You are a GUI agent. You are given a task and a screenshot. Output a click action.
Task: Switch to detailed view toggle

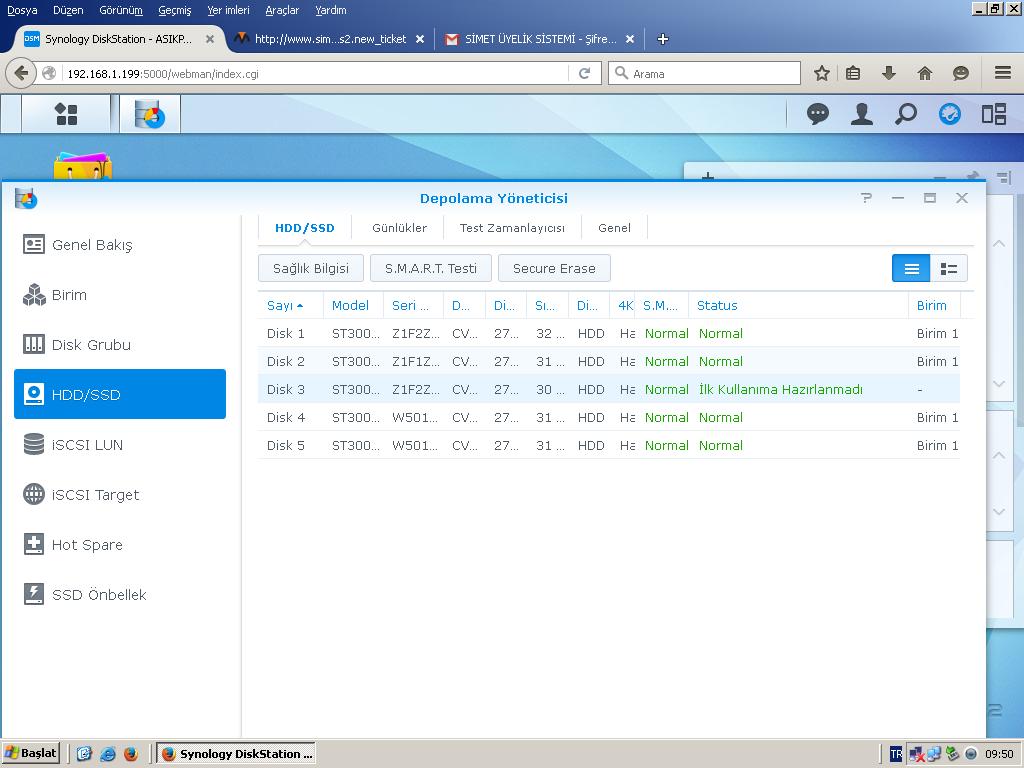pos(949,268)
